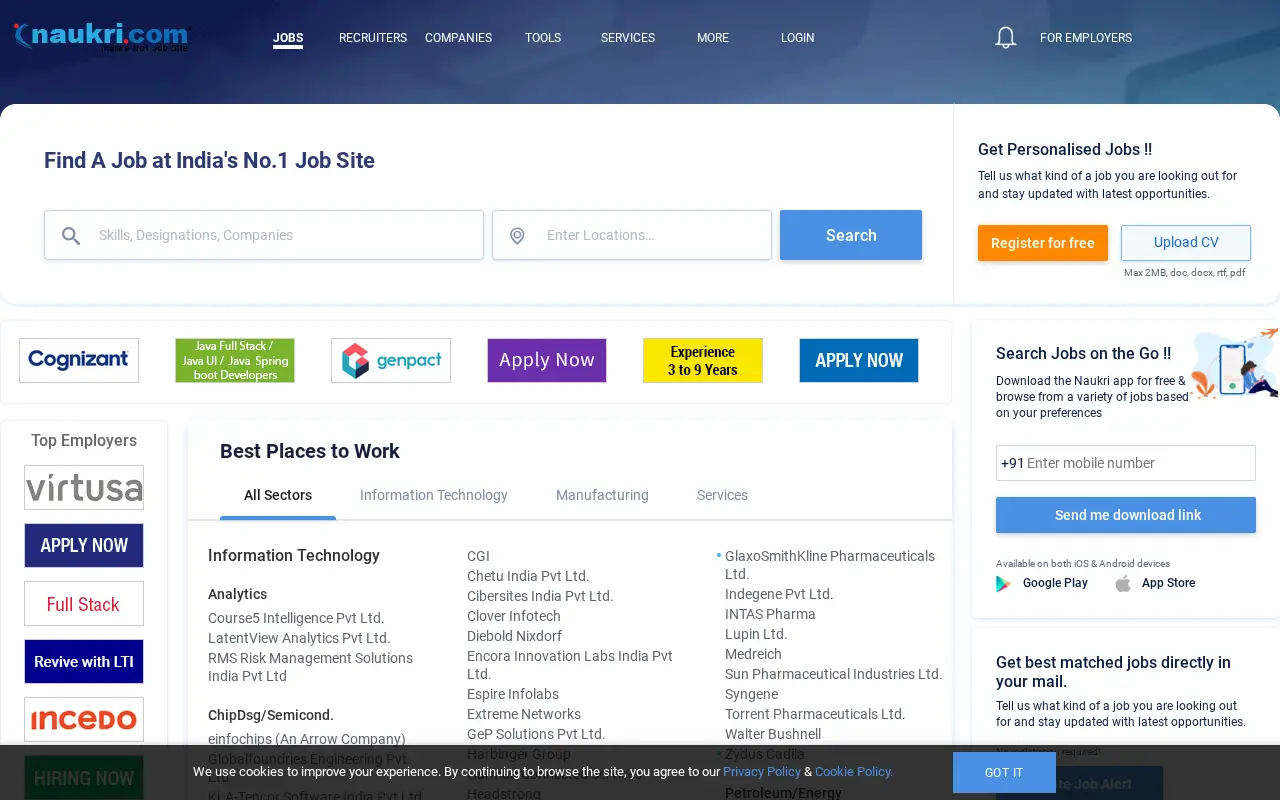
Task: Expand the MORE menu
Action: pos(713,38)
